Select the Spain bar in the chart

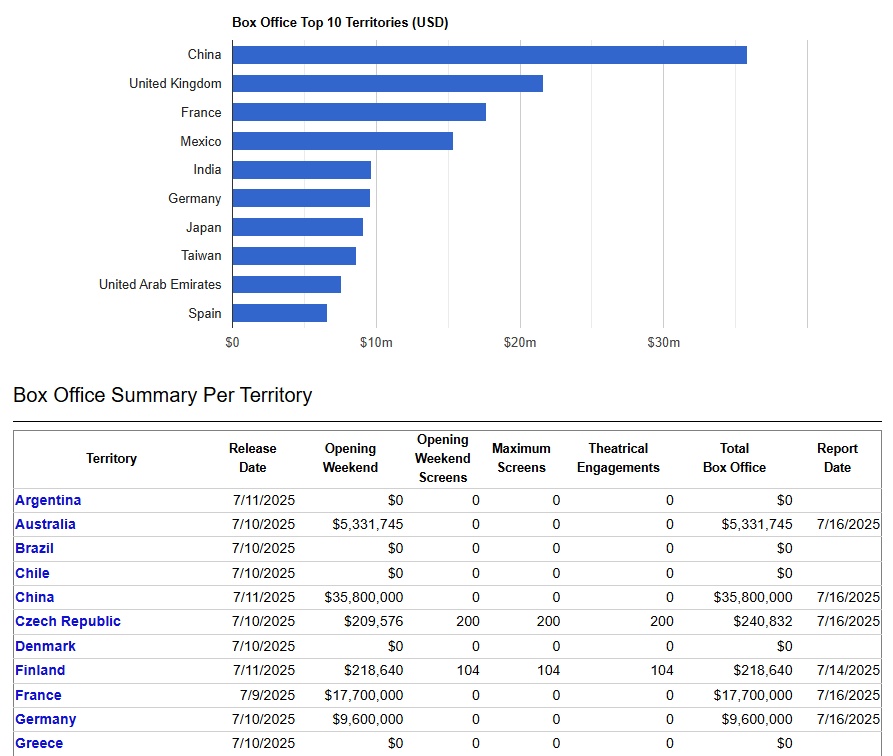tap(280, 313)
